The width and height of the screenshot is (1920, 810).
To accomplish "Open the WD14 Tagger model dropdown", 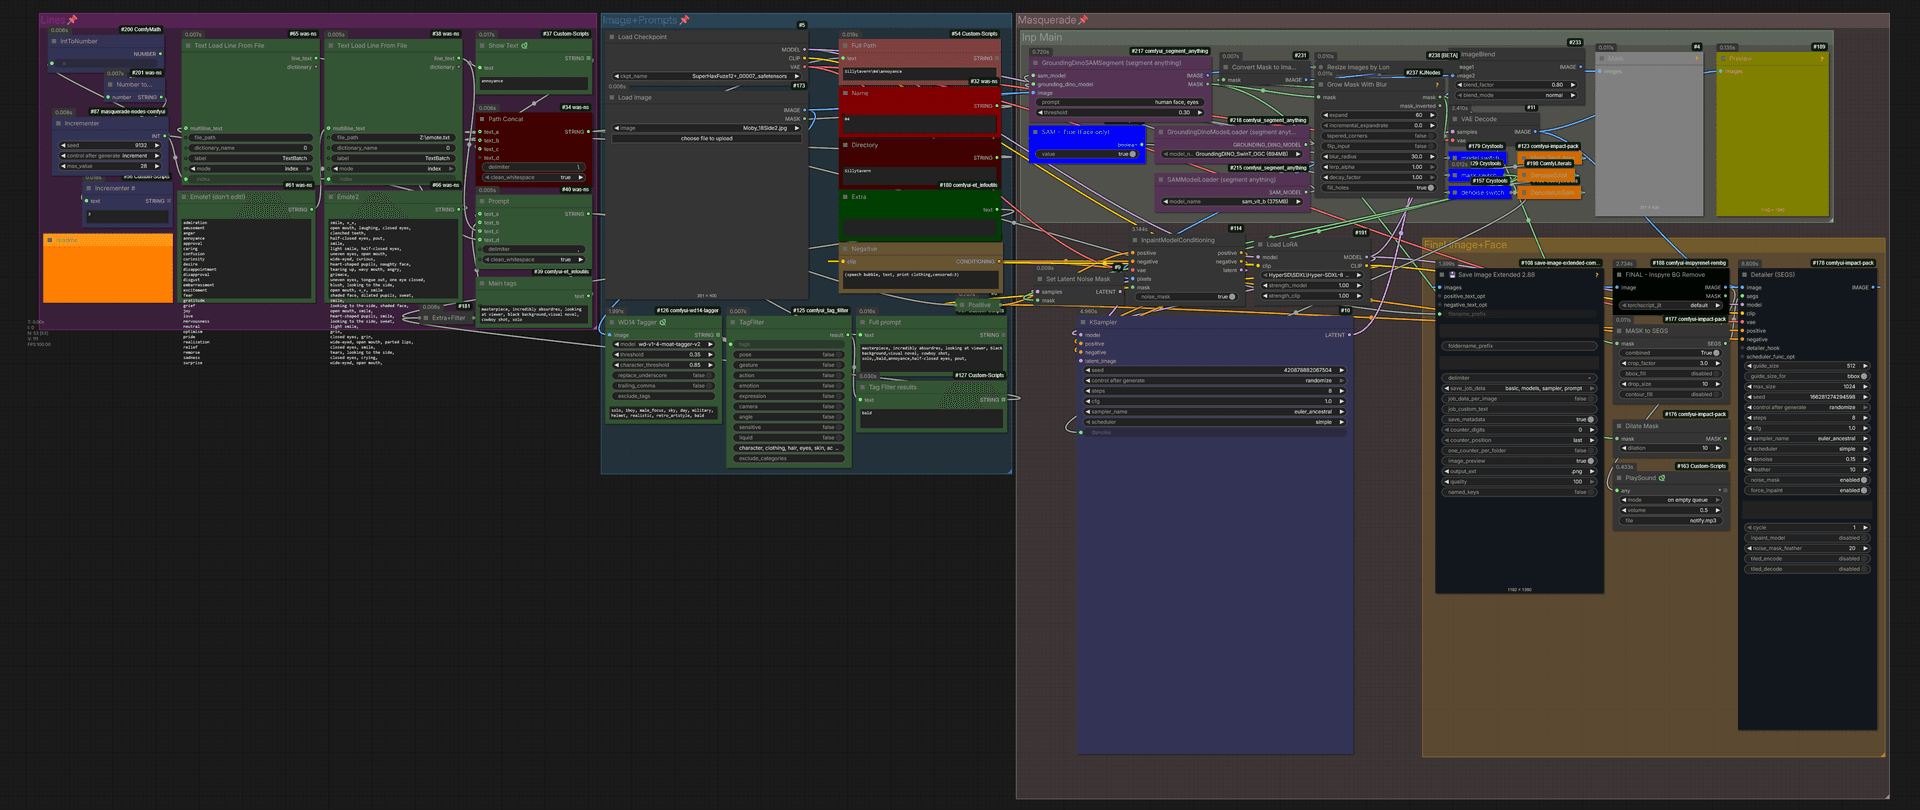I will (x=665, y=344).
